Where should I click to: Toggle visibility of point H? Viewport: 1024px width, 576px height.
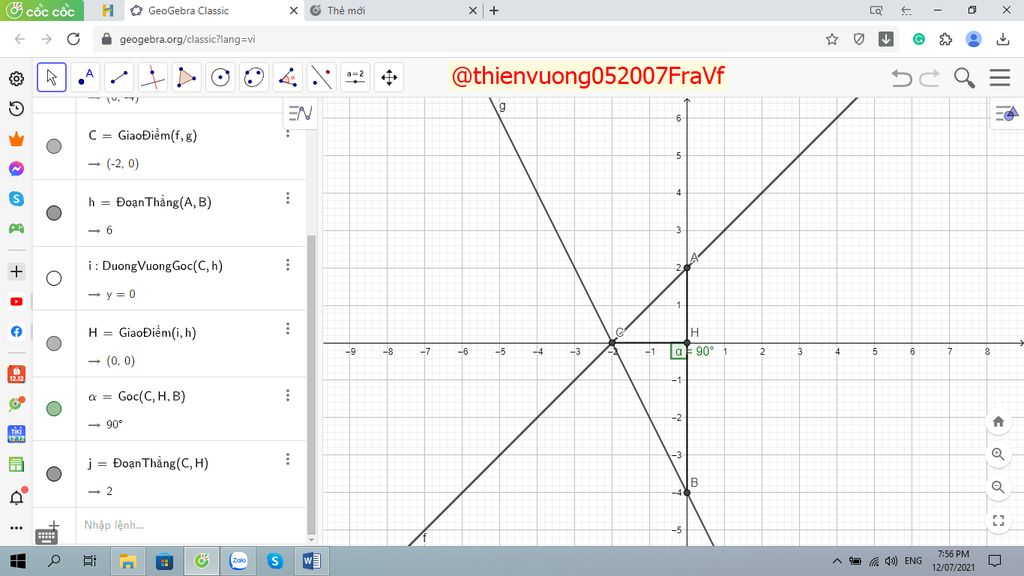54,344
